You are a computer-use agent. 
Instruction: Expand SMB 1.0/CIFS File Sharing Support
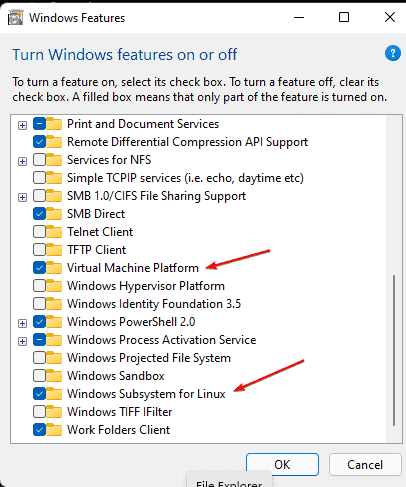[22, 197]
